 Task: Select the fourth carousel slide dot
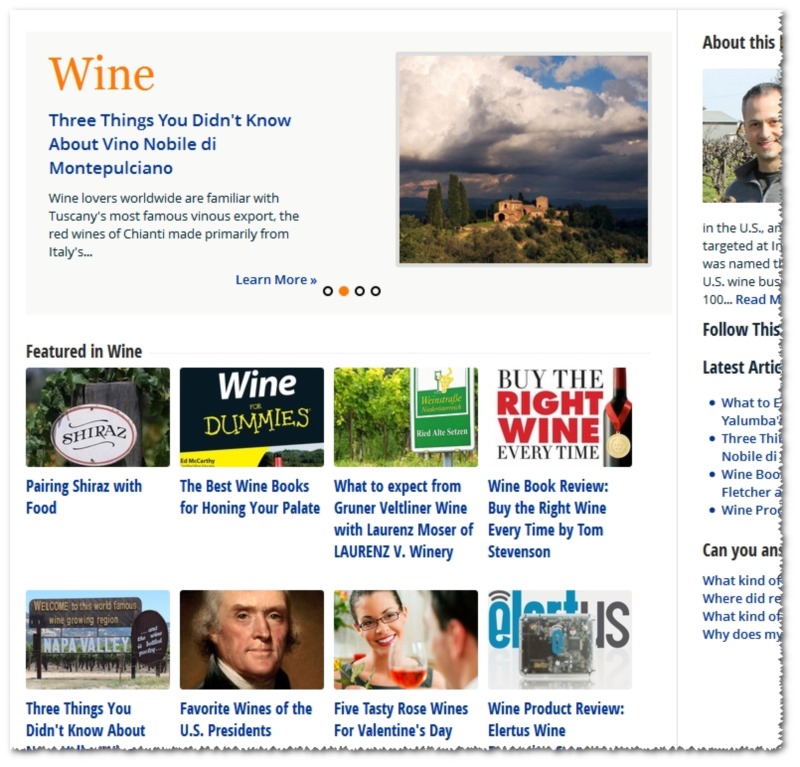pos(376,291)
